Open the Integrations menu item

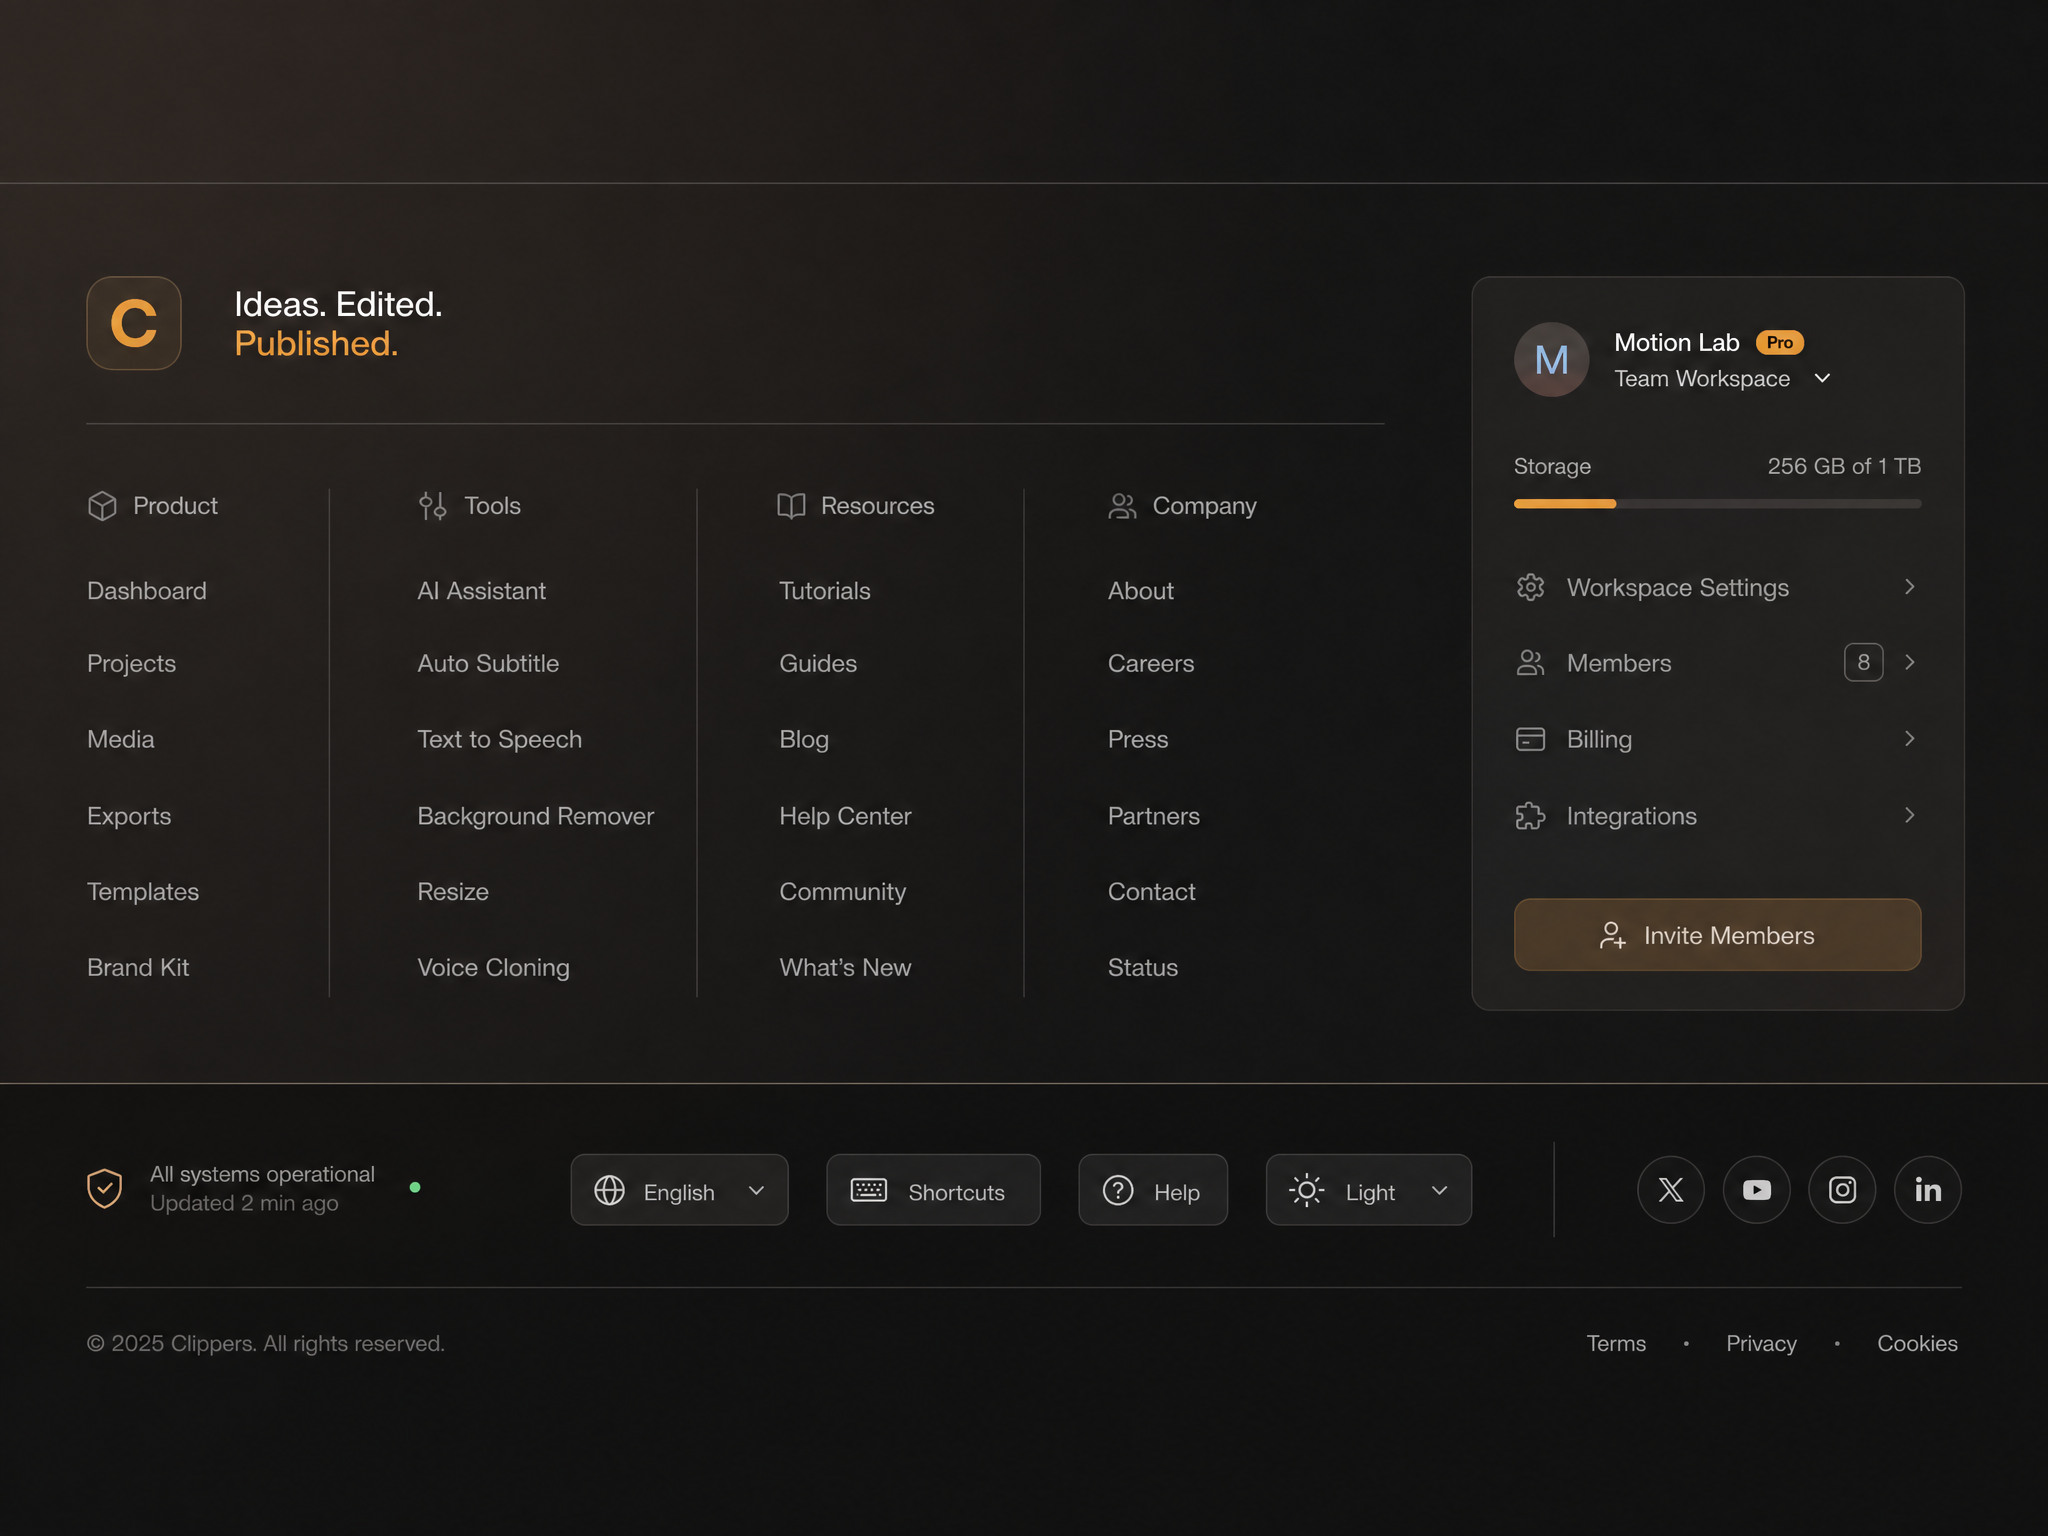pos(1717,816)
